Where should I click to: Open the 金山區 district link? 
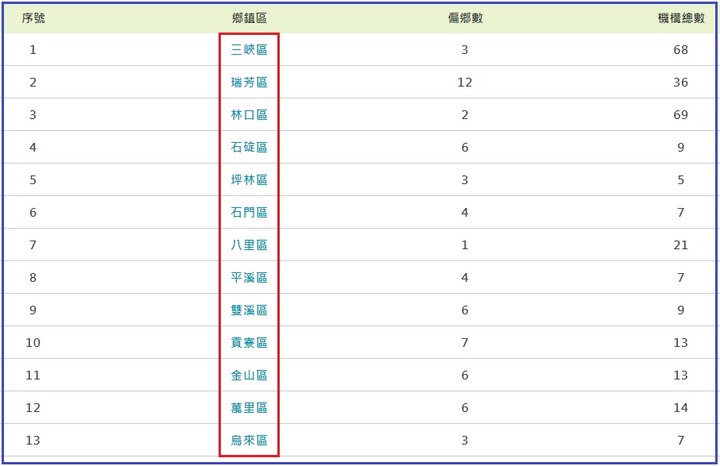pyautogui.click(x=249, y=375)
